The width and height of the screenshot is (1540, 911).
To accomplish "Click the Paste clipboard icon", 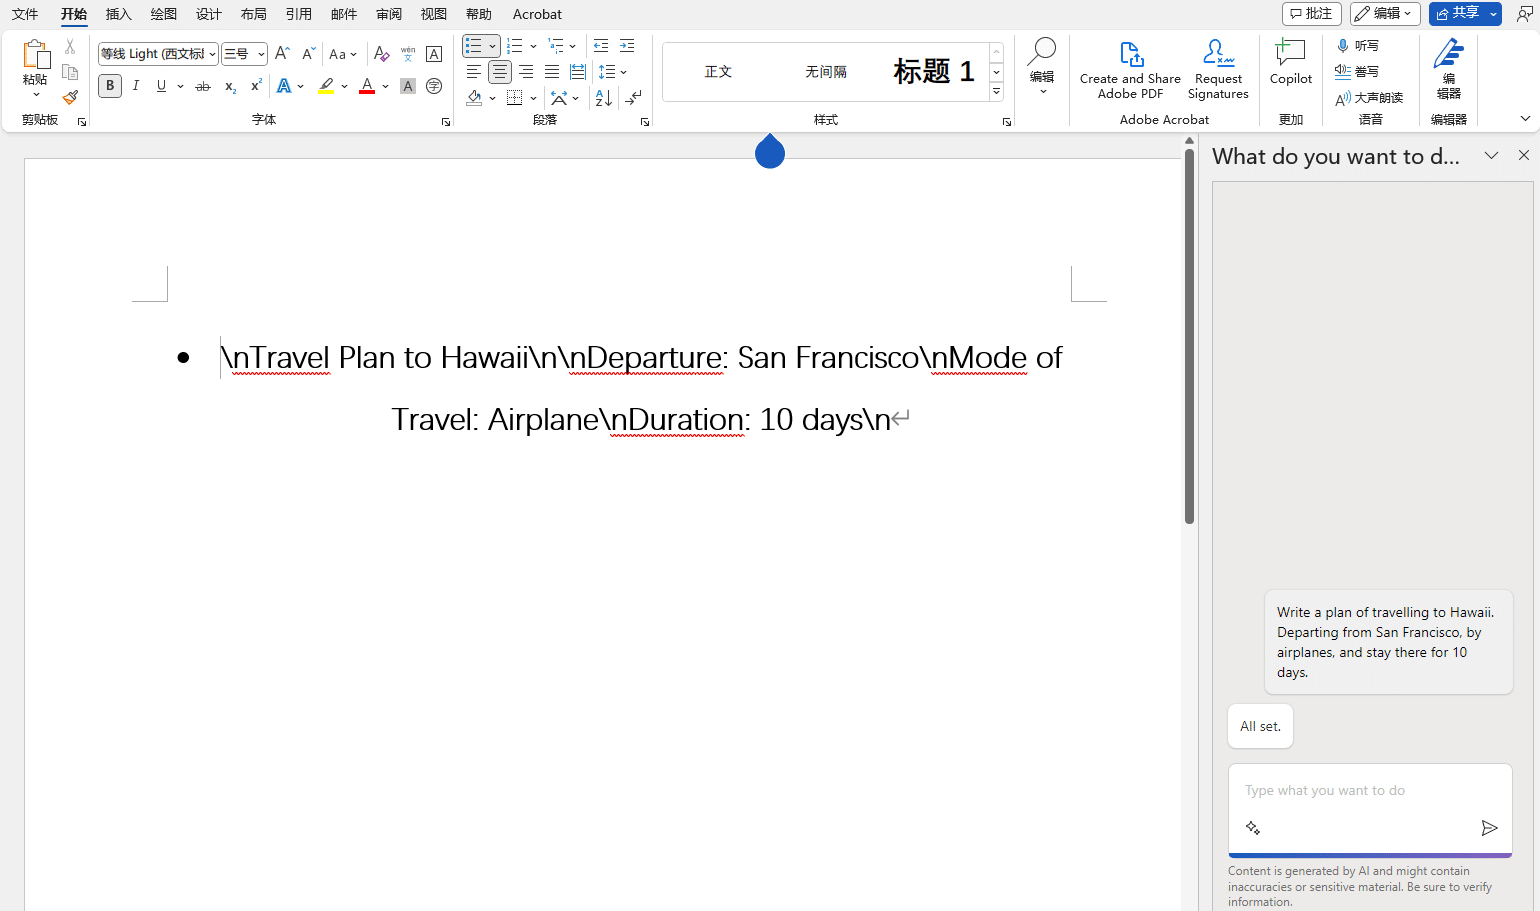I will (36, 55).
